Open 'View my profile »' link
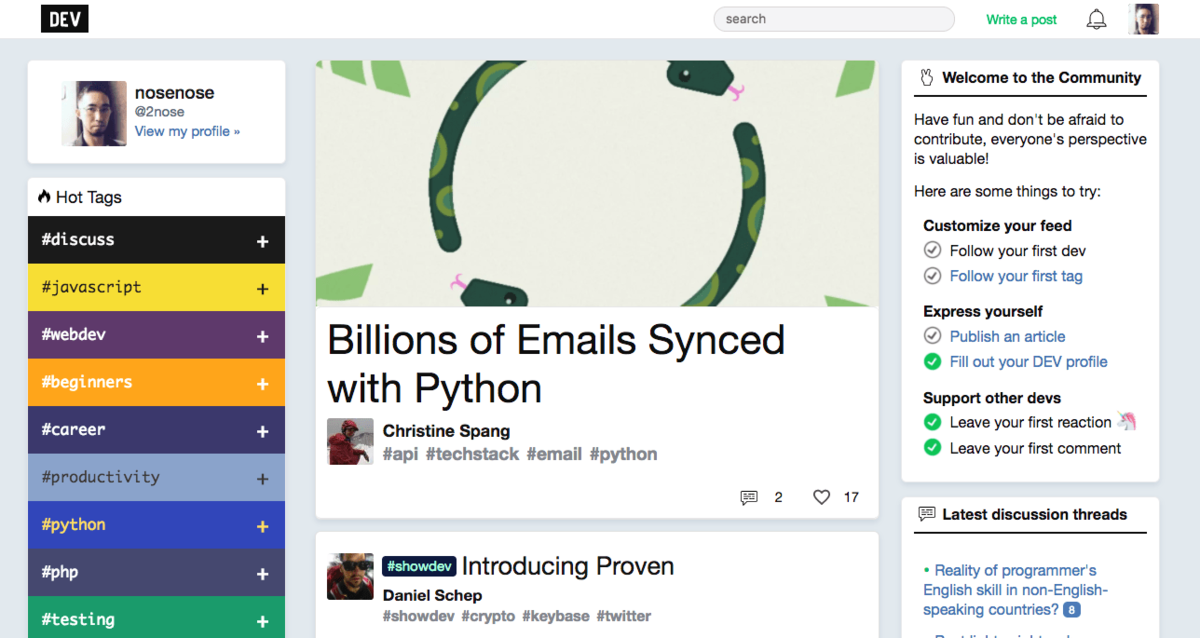Screen dimensions: 1200x638 point(187,131)
